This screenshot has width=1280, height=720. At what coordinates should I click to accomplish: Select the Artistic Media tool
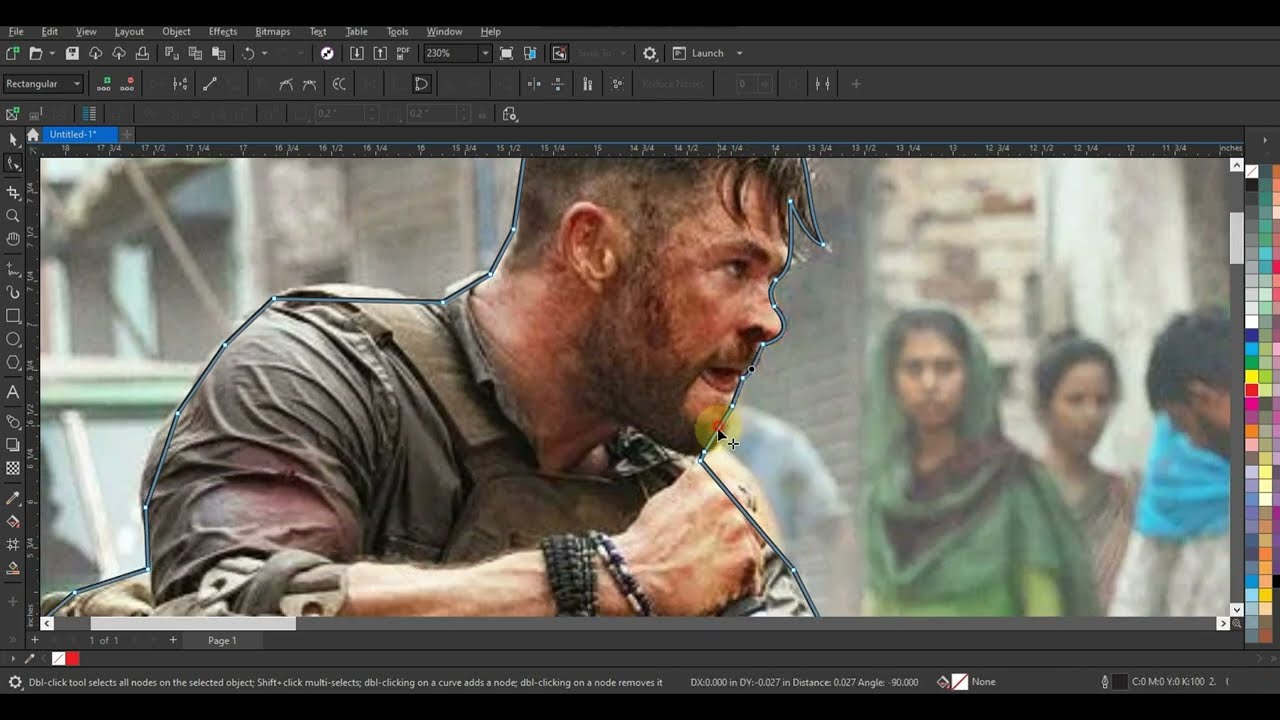(x=13, y=292)
